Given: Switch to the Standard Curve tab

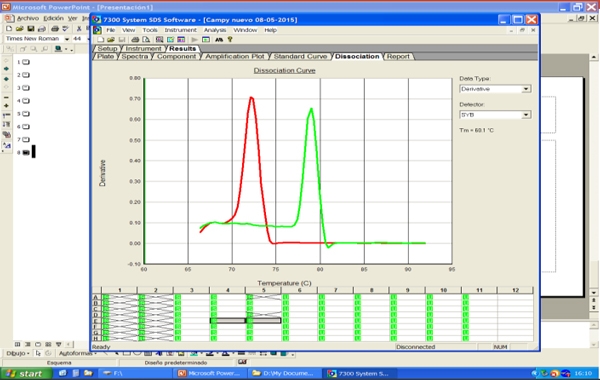Looking at the screenshot, I should point(300,56).
